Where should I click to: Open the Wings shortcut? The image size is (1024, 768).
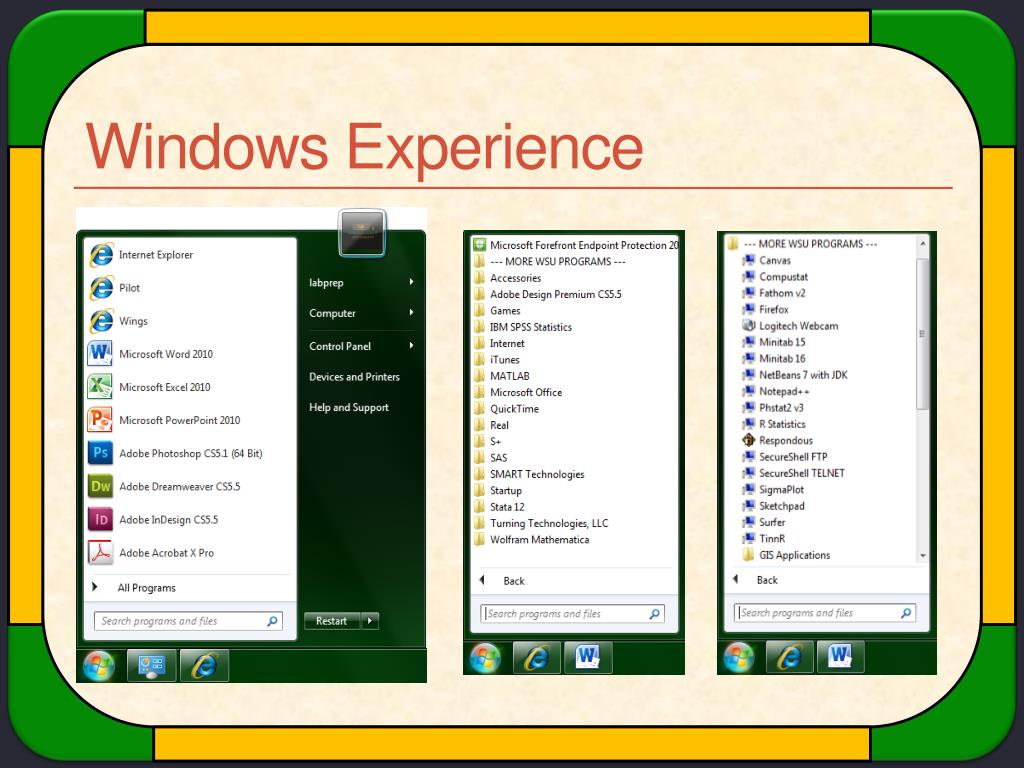[x=119, y=321]
